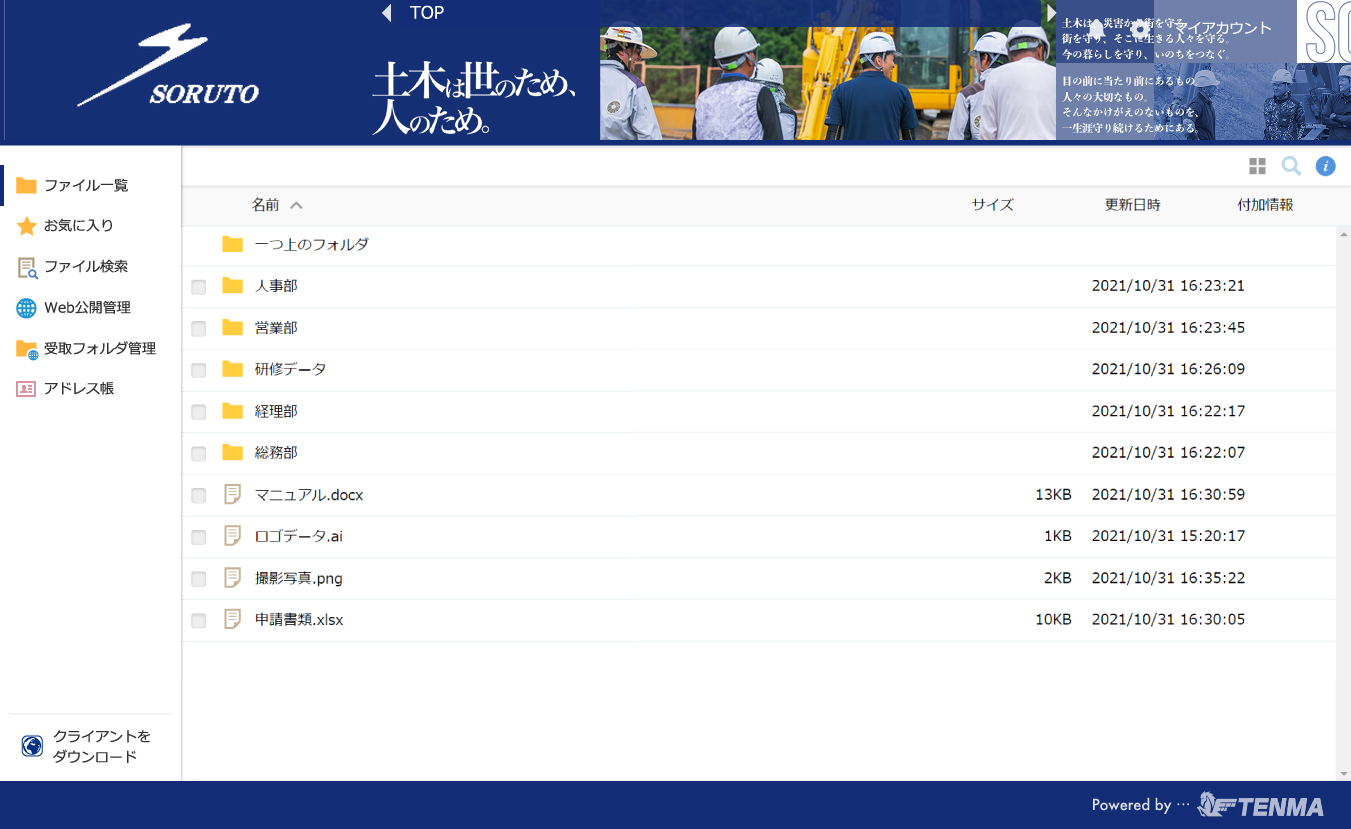Select Web公開管理 in sidebar

click(87, 308)
